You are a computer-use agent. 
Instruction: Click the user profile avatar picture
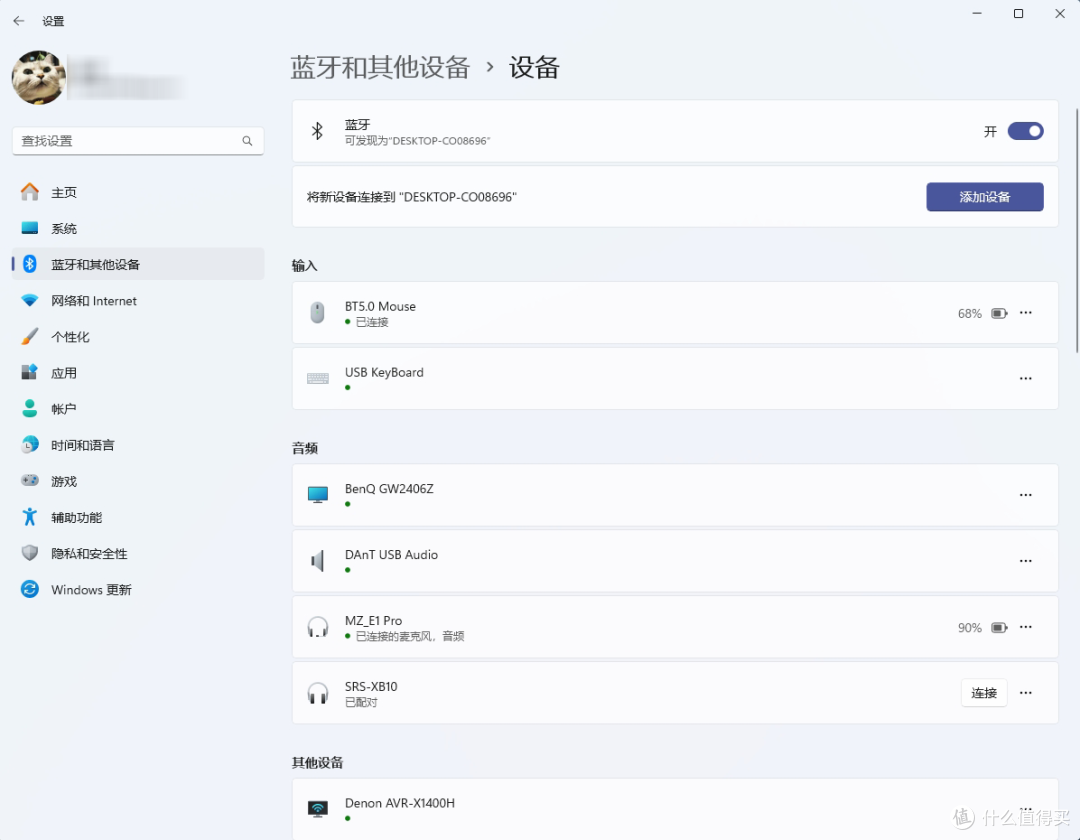[x=39, y=78]
